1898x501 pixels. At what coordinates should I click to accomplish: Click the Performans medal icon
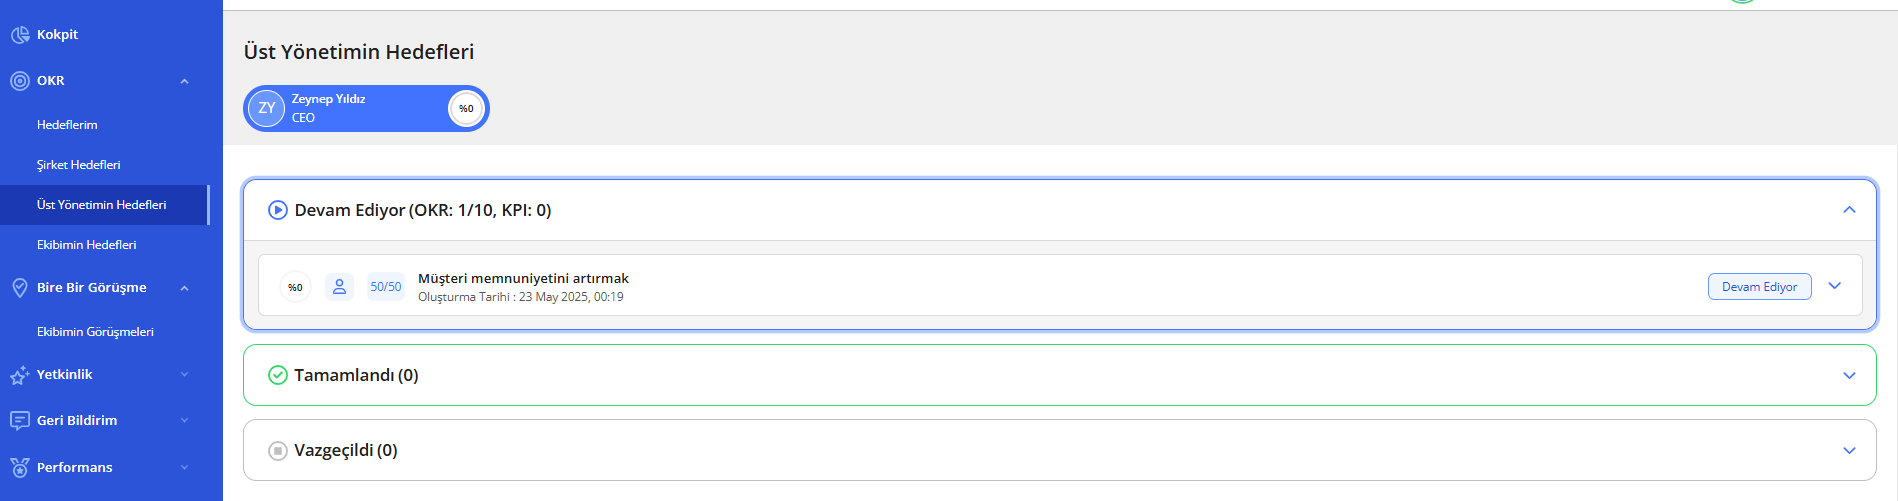pyautogui.click(x=19, y=468)
